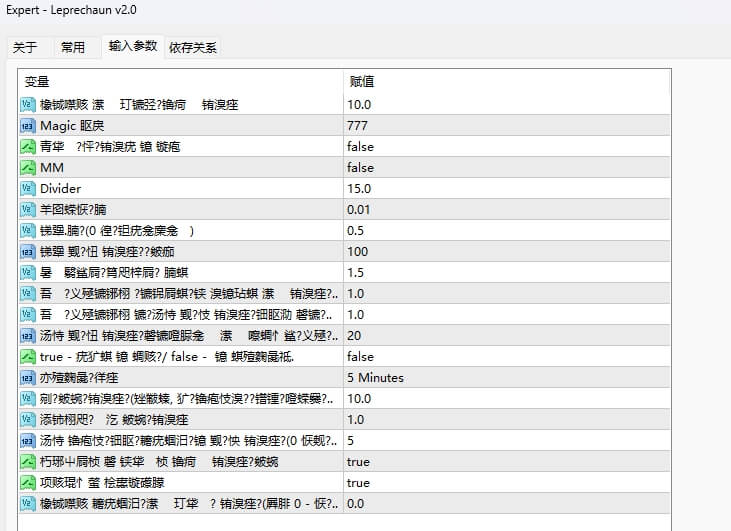This screenshot has height=531, width=731.
Task: Click the icon in the row valued 1.5
Action: (x=28, y=273)
